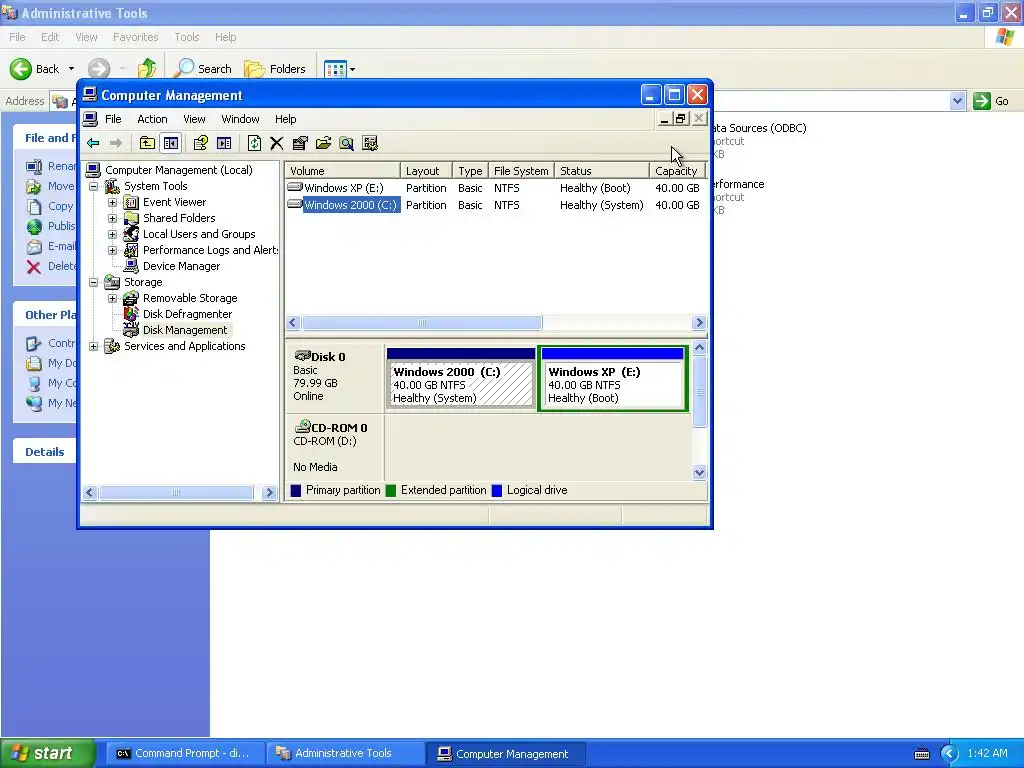Open the Action menu
The height and width of the screenshot is (768, 1024).
pyautogui.click(x=152, y=119)
